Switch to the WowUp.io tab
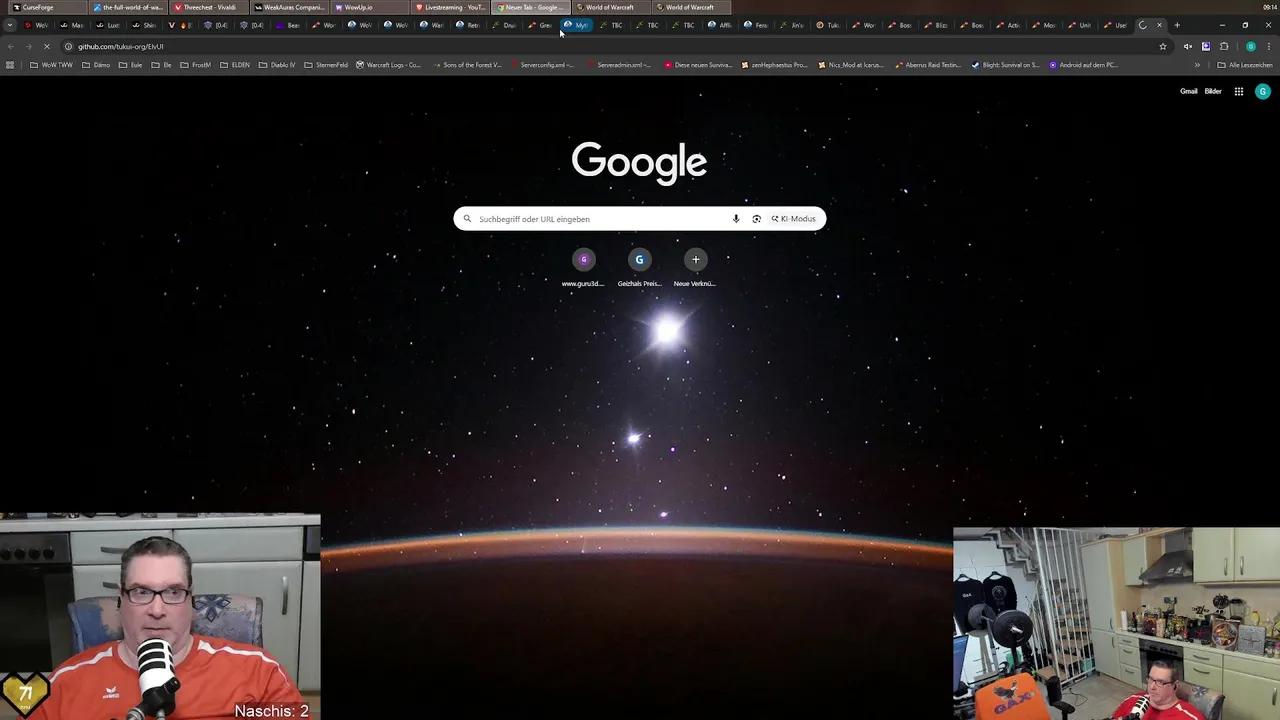The height and width of the screenshot is (720, 1280). 358,7
